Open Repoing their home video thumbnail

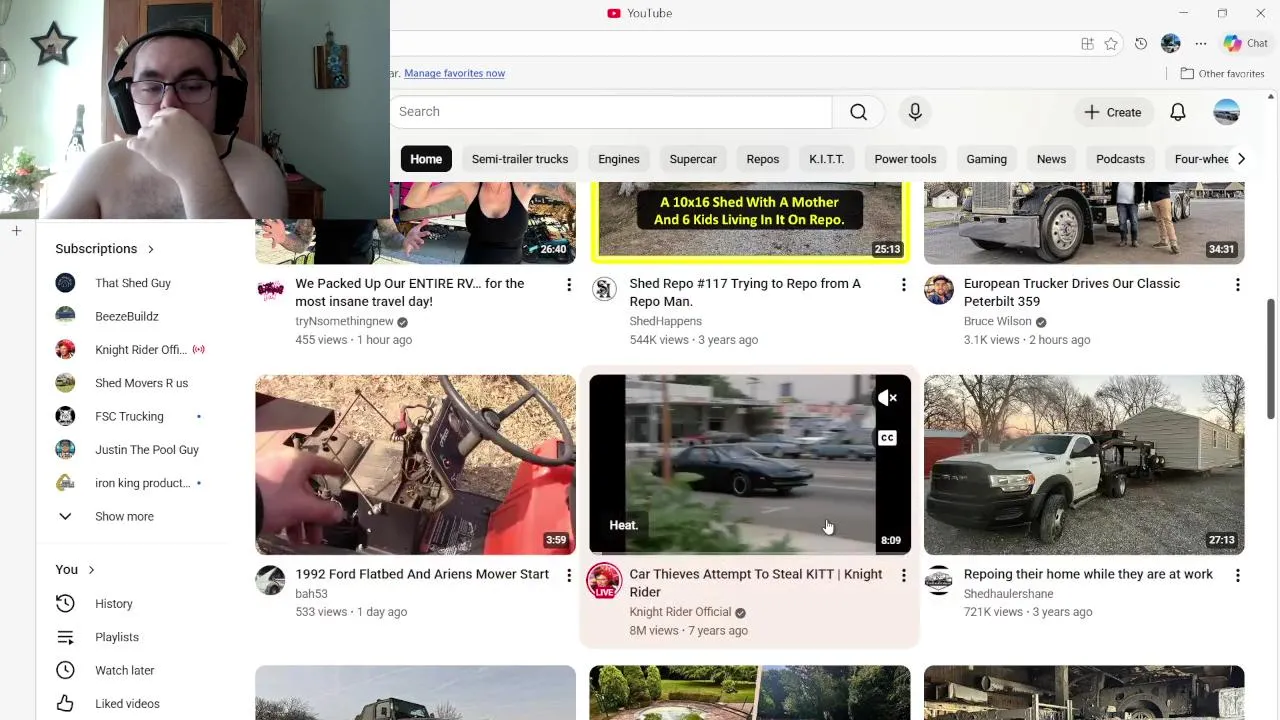pyautogui.click(x=1084, y=465)
